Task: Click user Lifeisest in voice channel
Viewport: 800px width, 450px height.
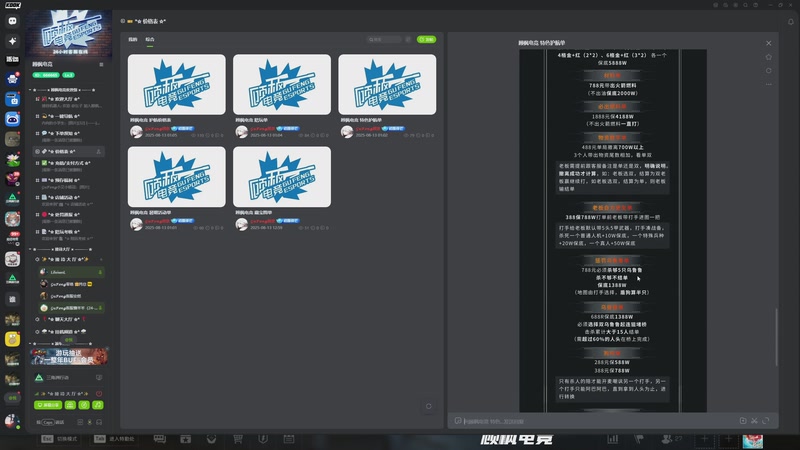Action: (71, 272)
